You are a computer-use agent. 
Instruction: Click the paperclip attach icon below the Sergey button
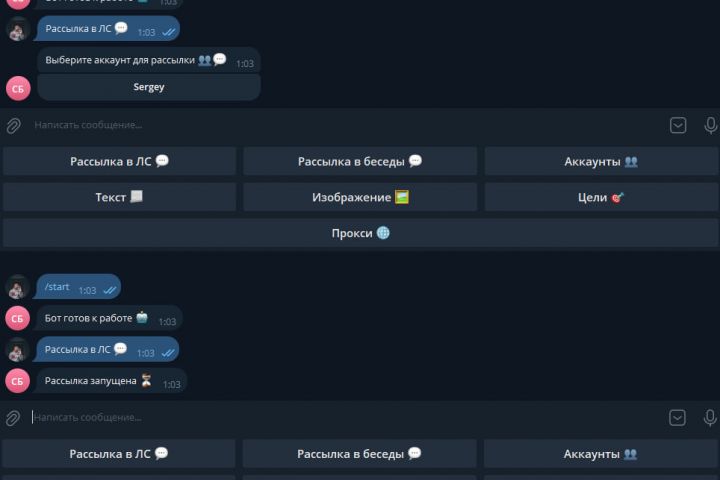click(x=14, y=126)
